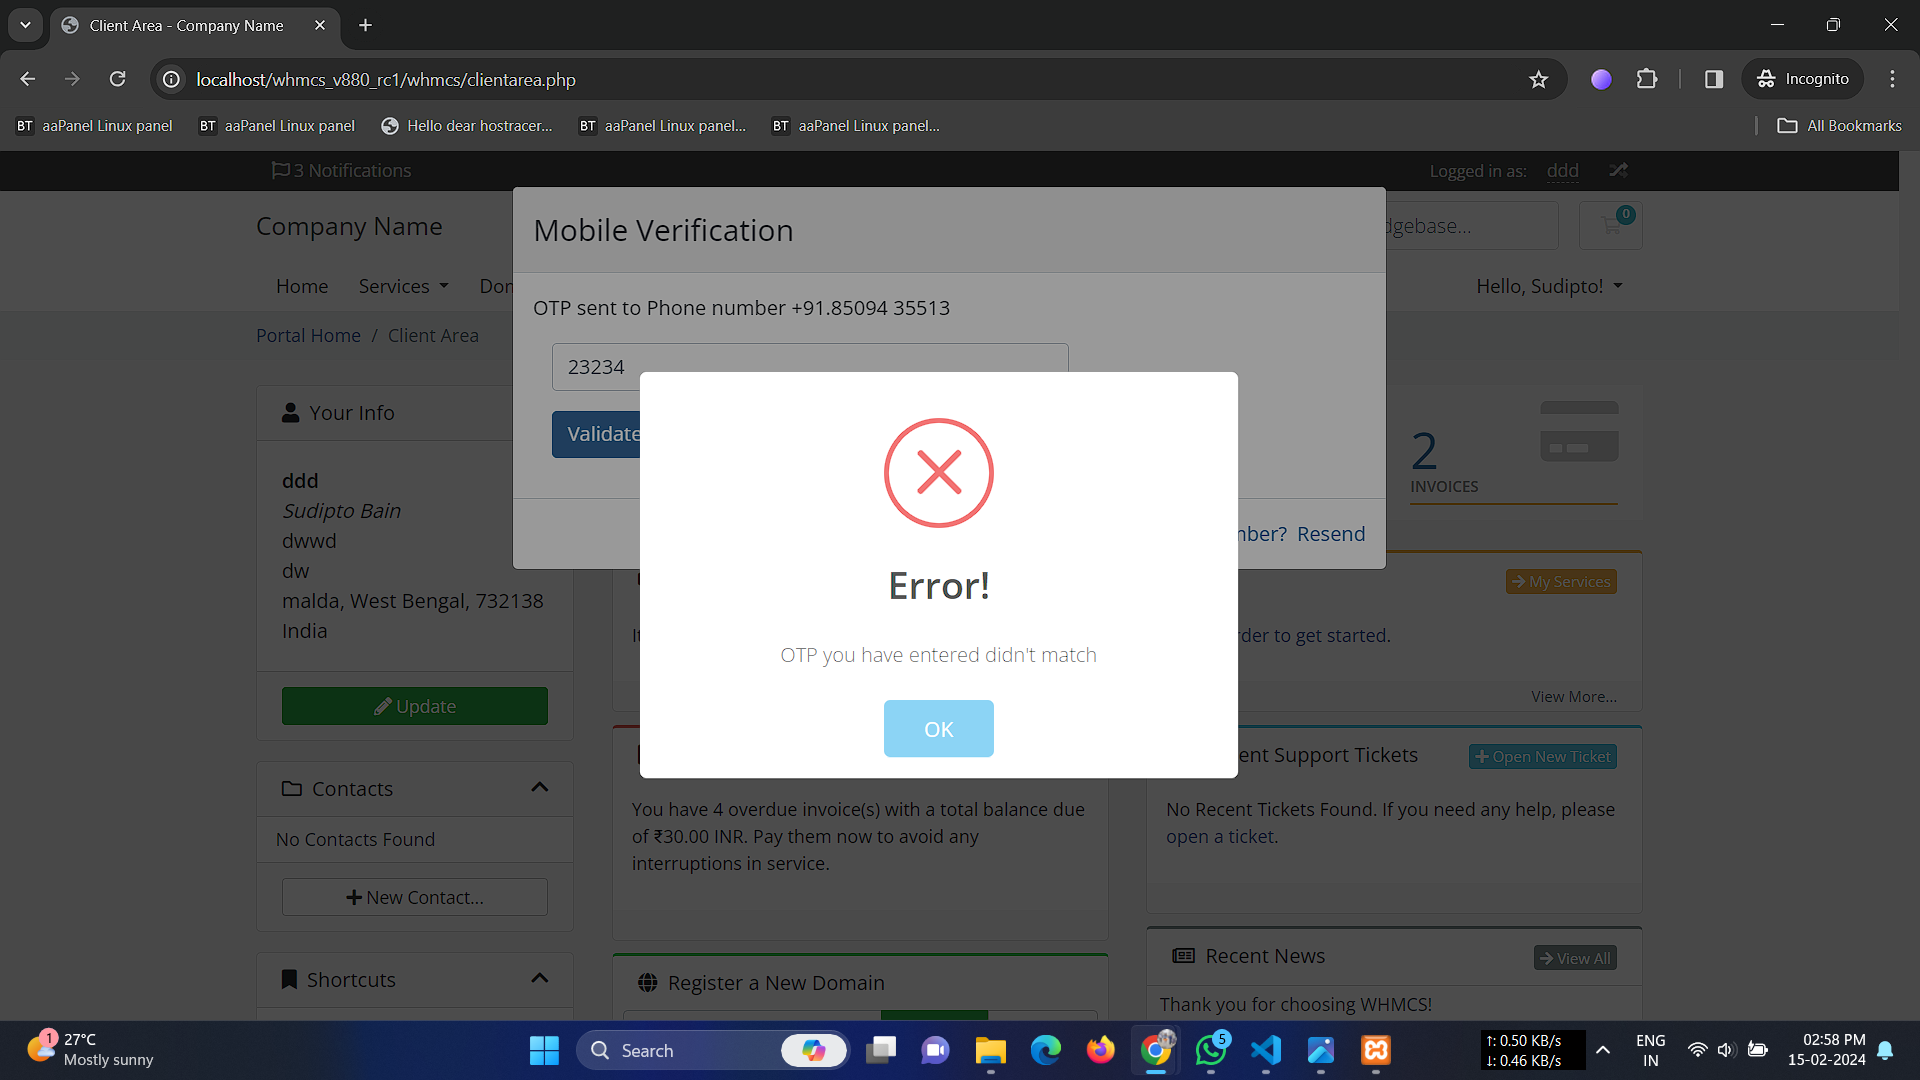Reload the page
The image size is (1920, 1080).
click(117, 79)
